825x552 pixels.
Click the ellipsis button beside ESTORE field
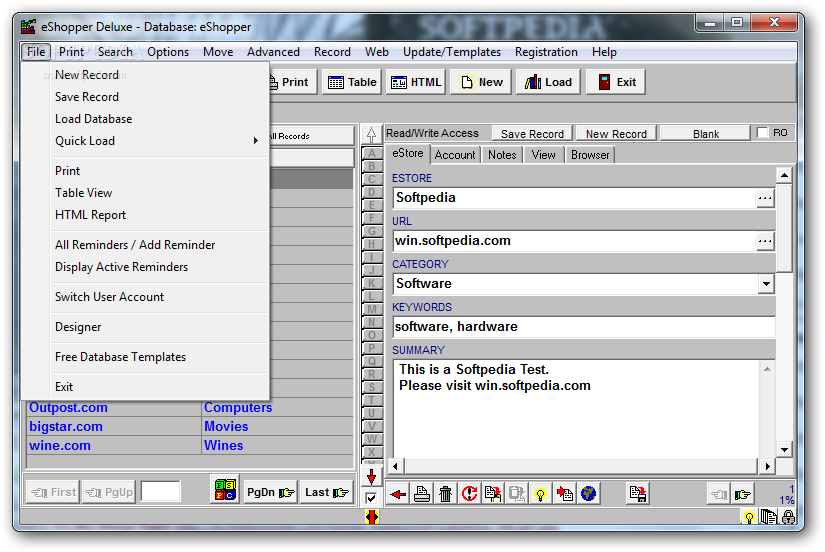point(765,198)
